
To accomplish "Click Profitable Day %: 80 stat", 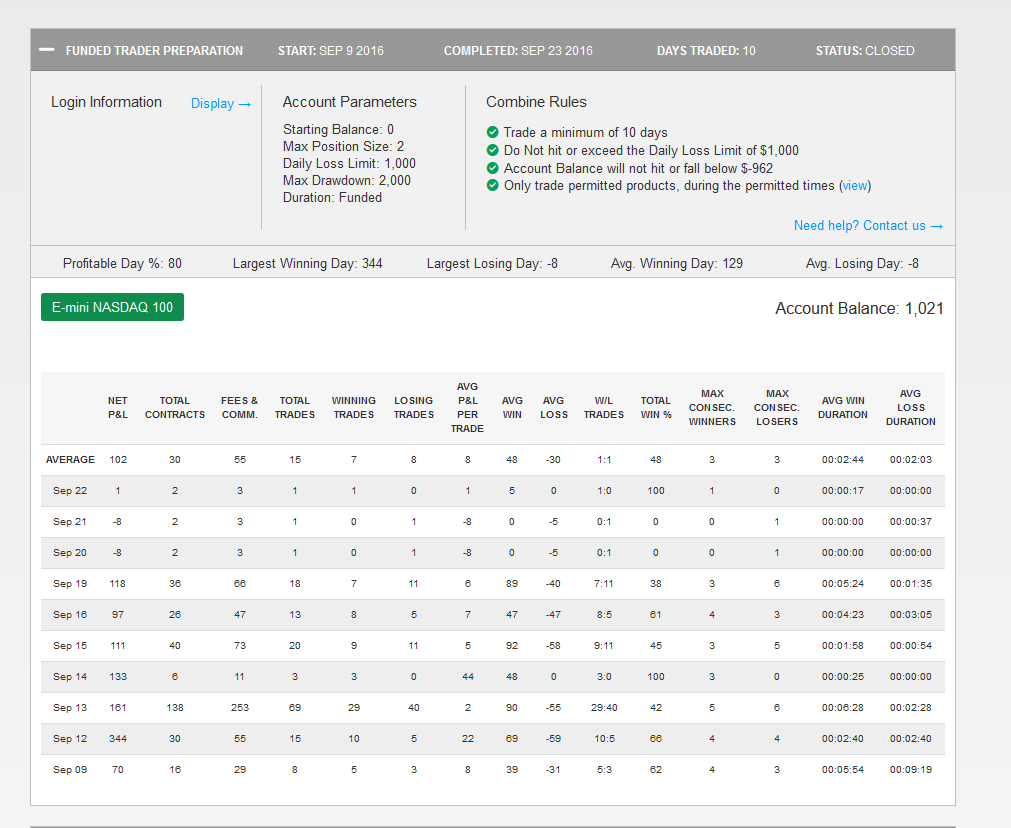I will 122,263.
